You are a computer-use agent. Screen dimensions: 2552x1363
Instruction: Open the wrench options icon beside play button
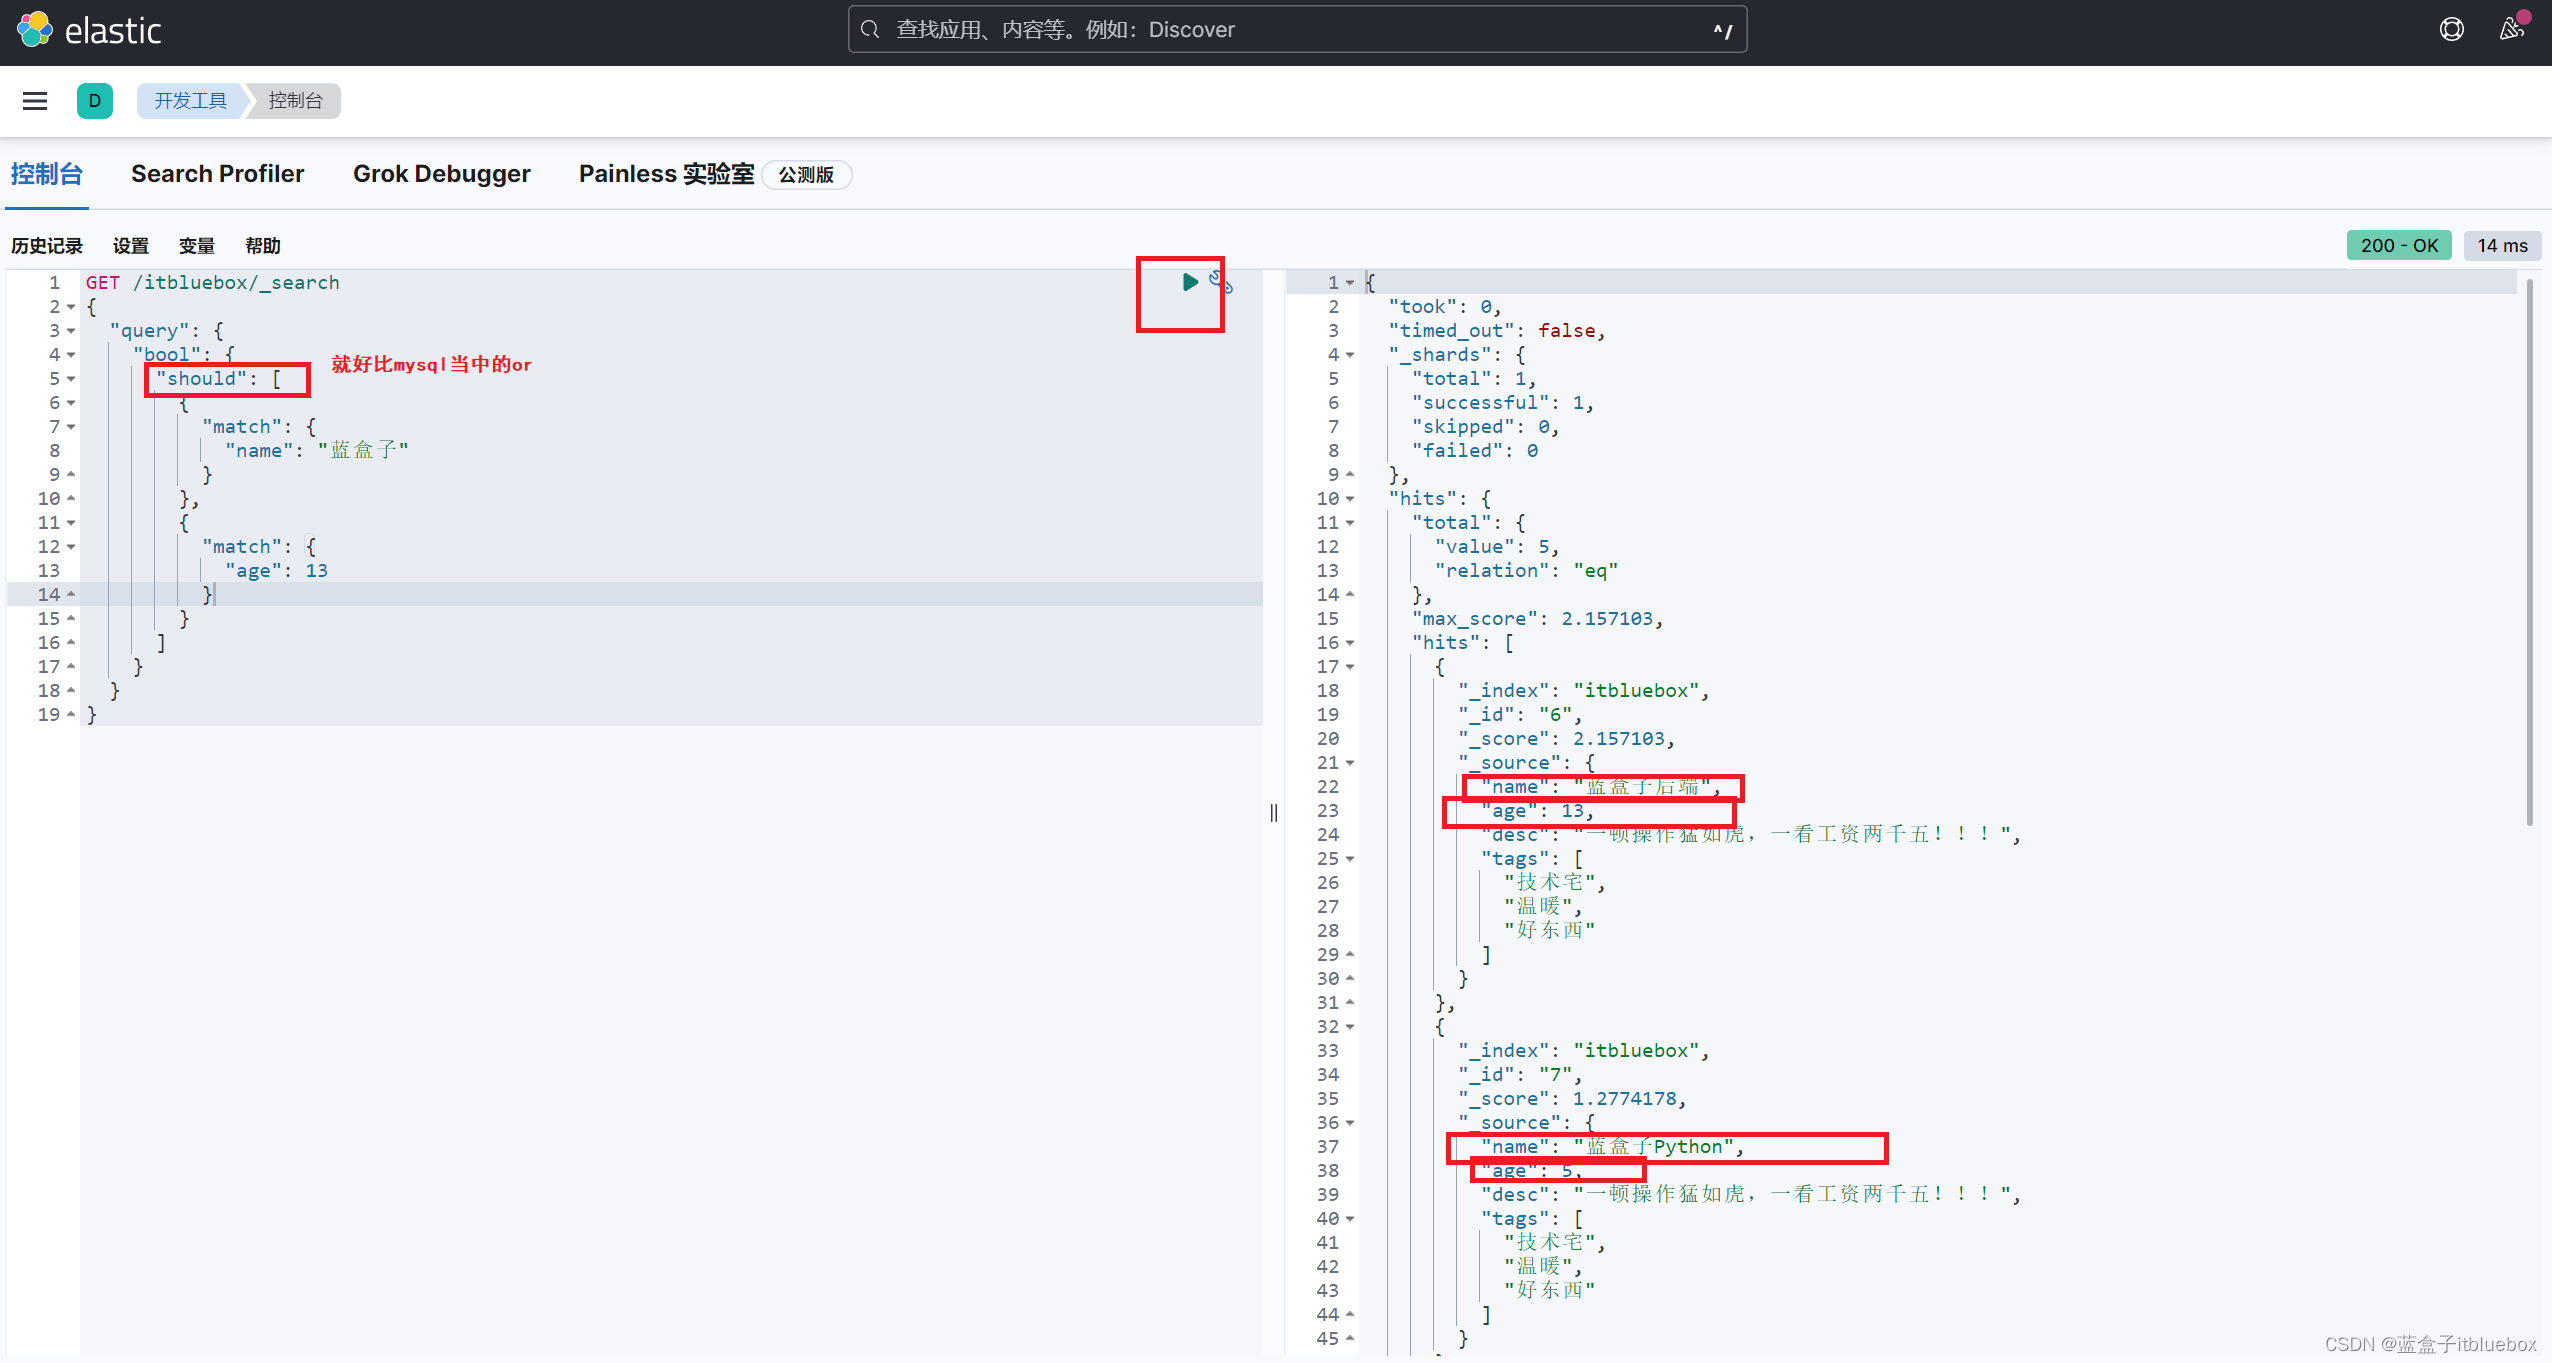1220,282
